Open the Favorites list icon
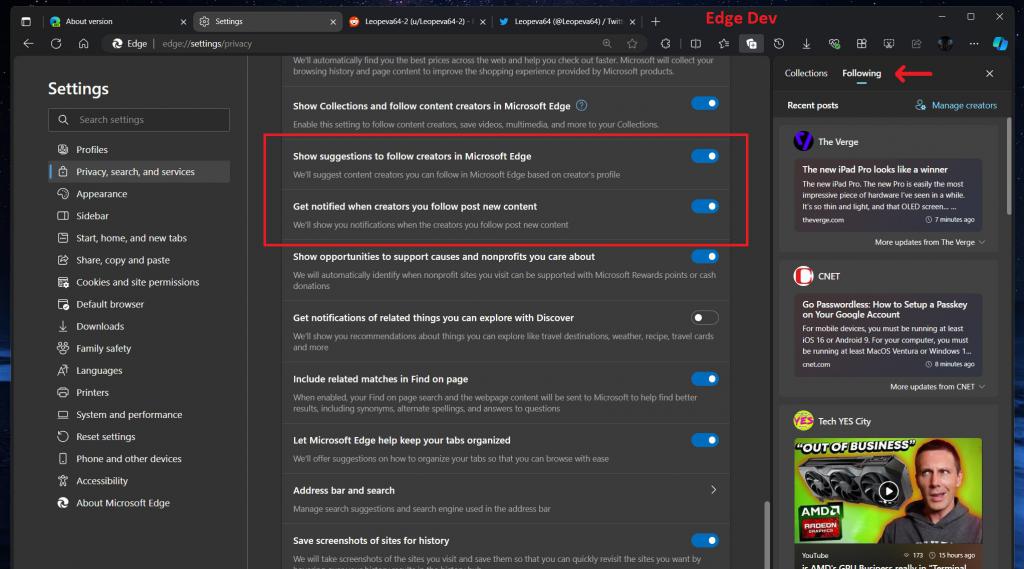1024x569 pixels. coord(723,44)
